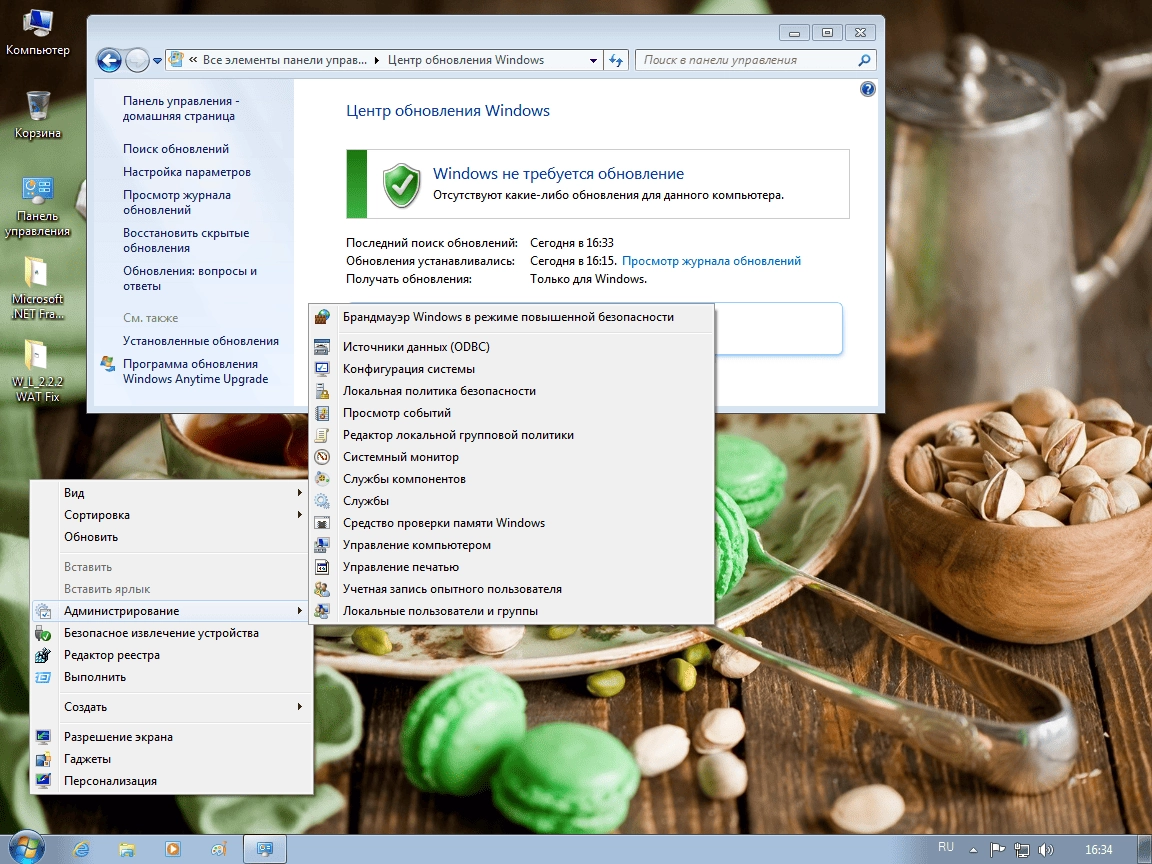This screenshot has height=864, width=1152.
Task: Open Редактор реестра menu entry
Action: 171,655
